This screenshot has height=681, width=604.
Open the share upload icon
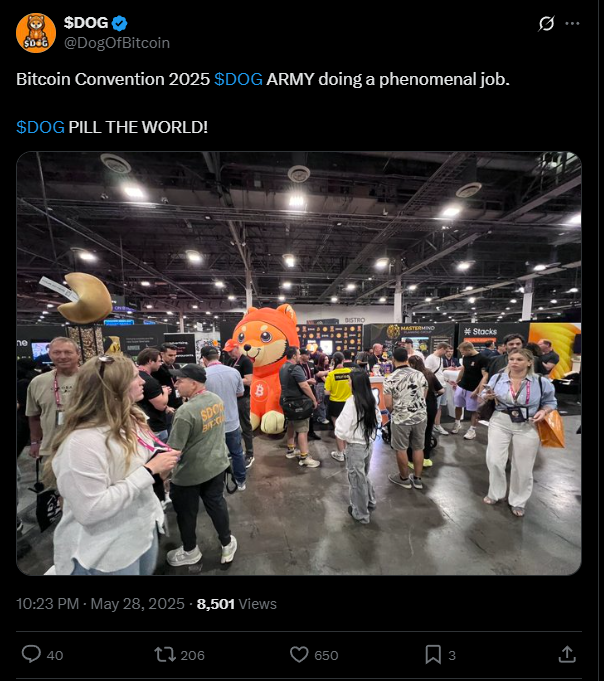(567, 655)
